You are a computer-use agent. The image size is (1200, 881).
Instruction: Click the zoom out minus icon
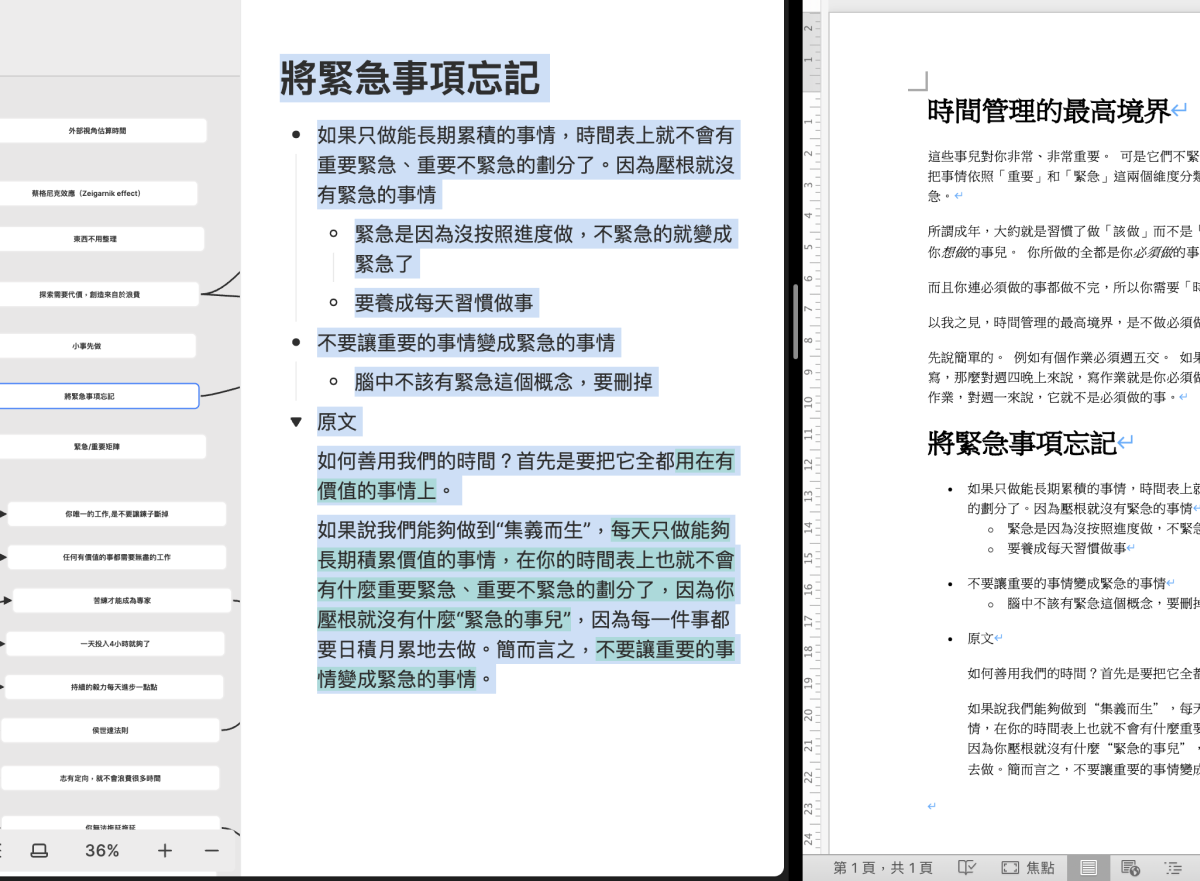pyautogui.click(x=211, y=851)
